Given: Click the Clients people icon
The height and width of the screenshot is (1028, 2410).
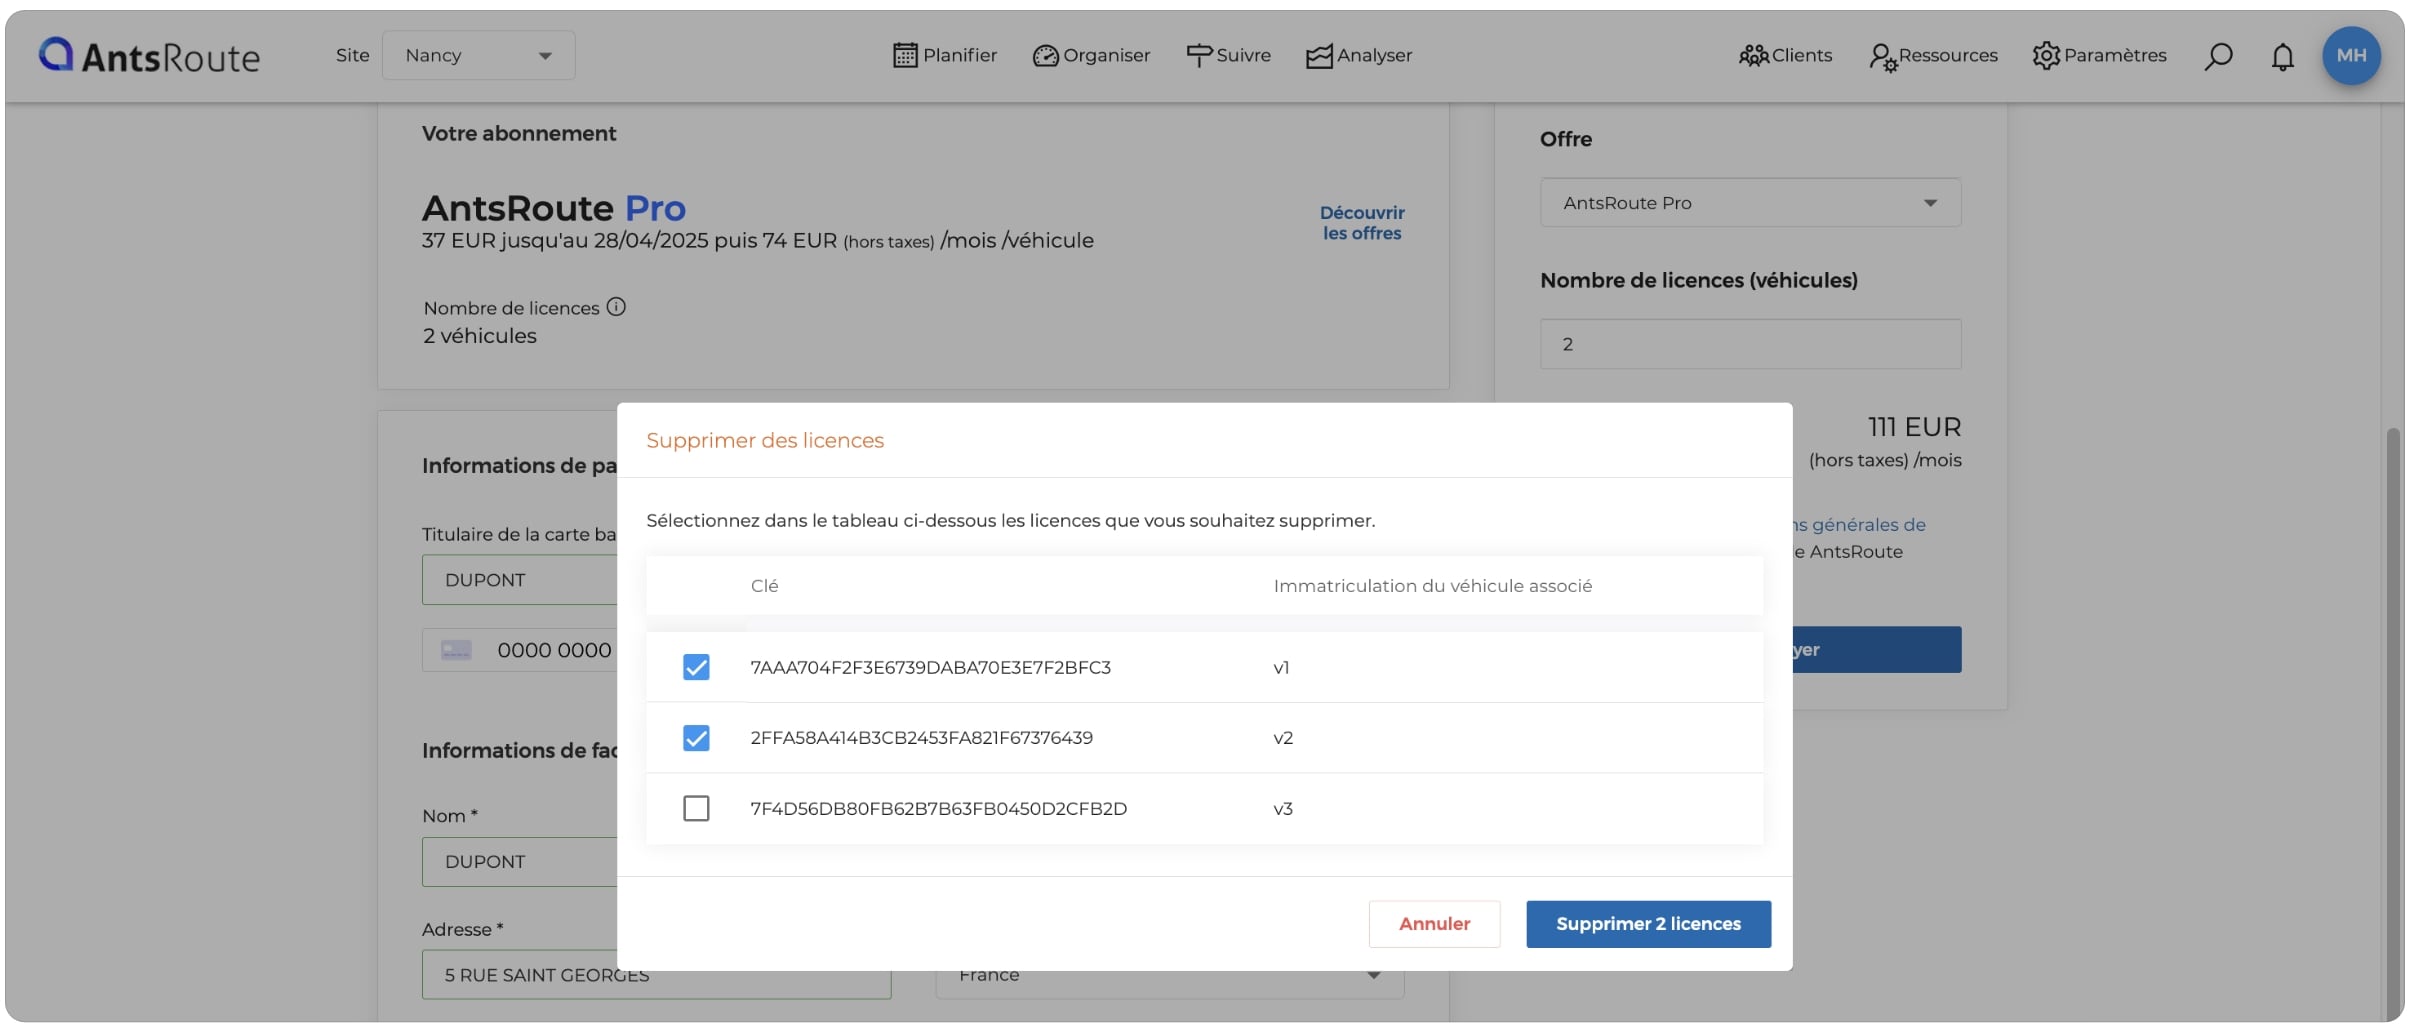Looking at the screenshot, I should click(1753, 55).
